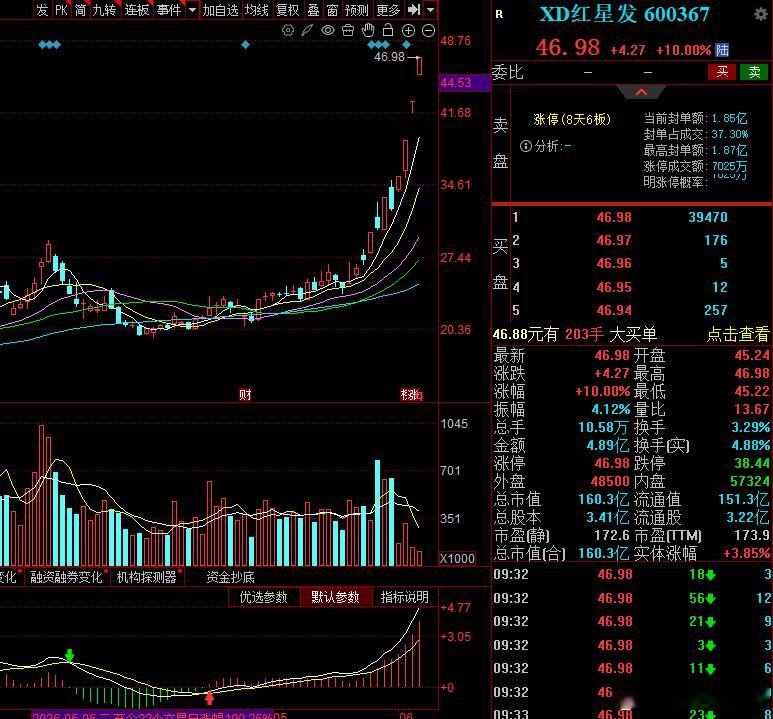Click the 陆 Stock Connect badge
The image size is (773, 719).
[x=722, y=50]
